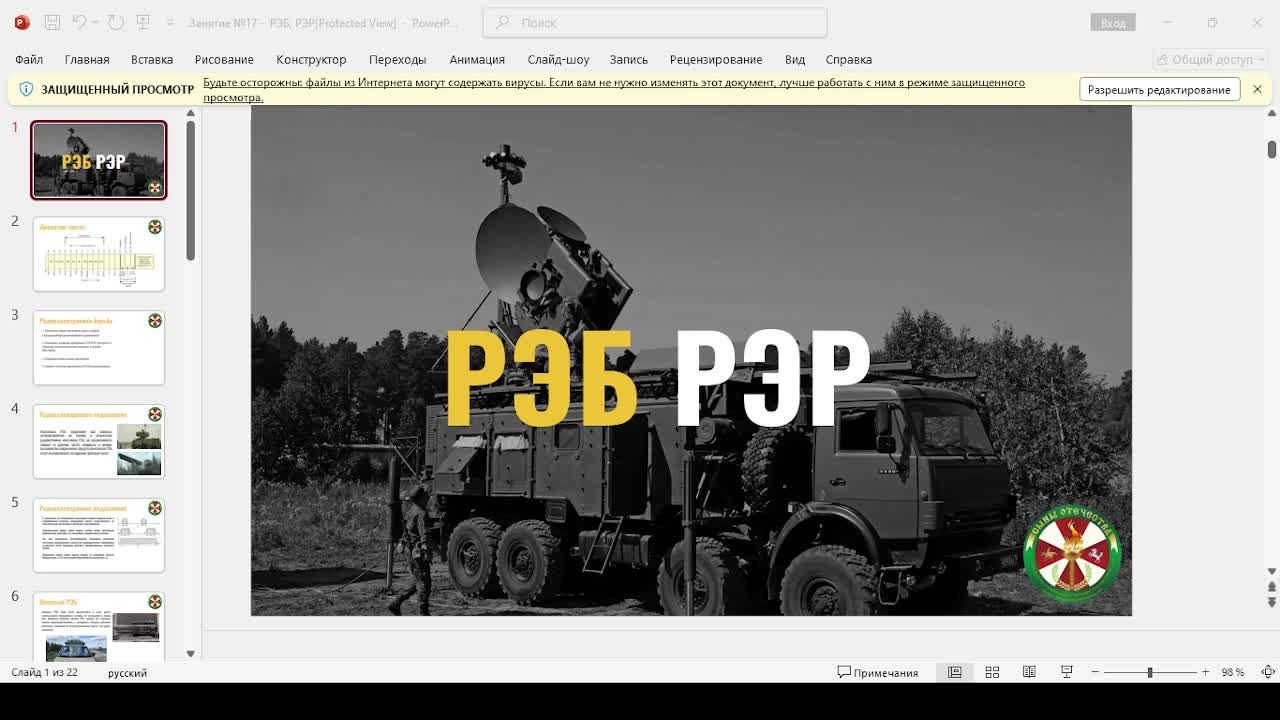Click the Слайд 1 из 22 status indicator
The height and width of the screenshot is (720, 1280).
(44, 672)
